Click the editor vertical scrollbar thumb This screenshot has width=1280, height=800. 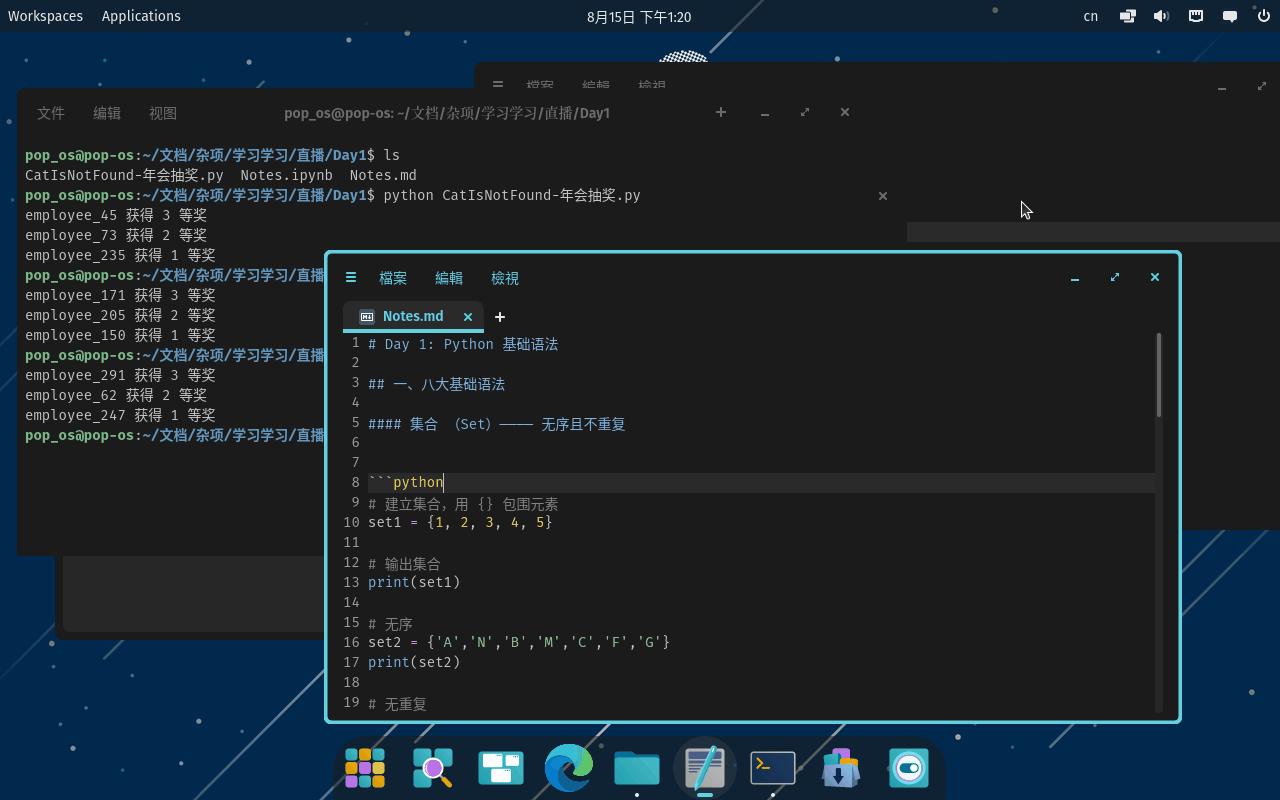1159,375
